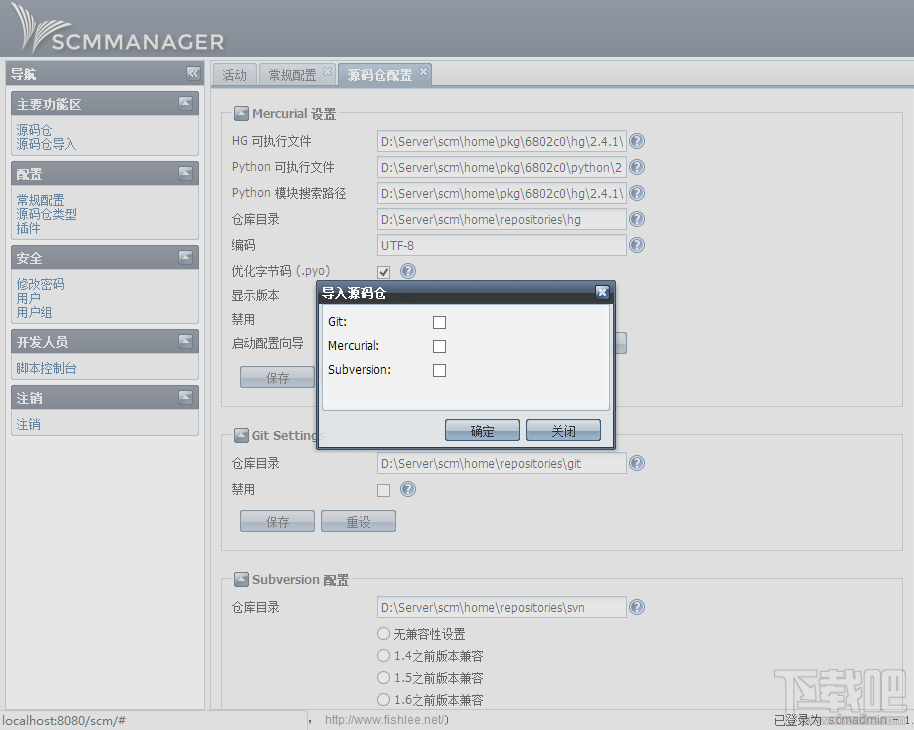Toggle the Git 禁用 checkbox

[384, 490]
